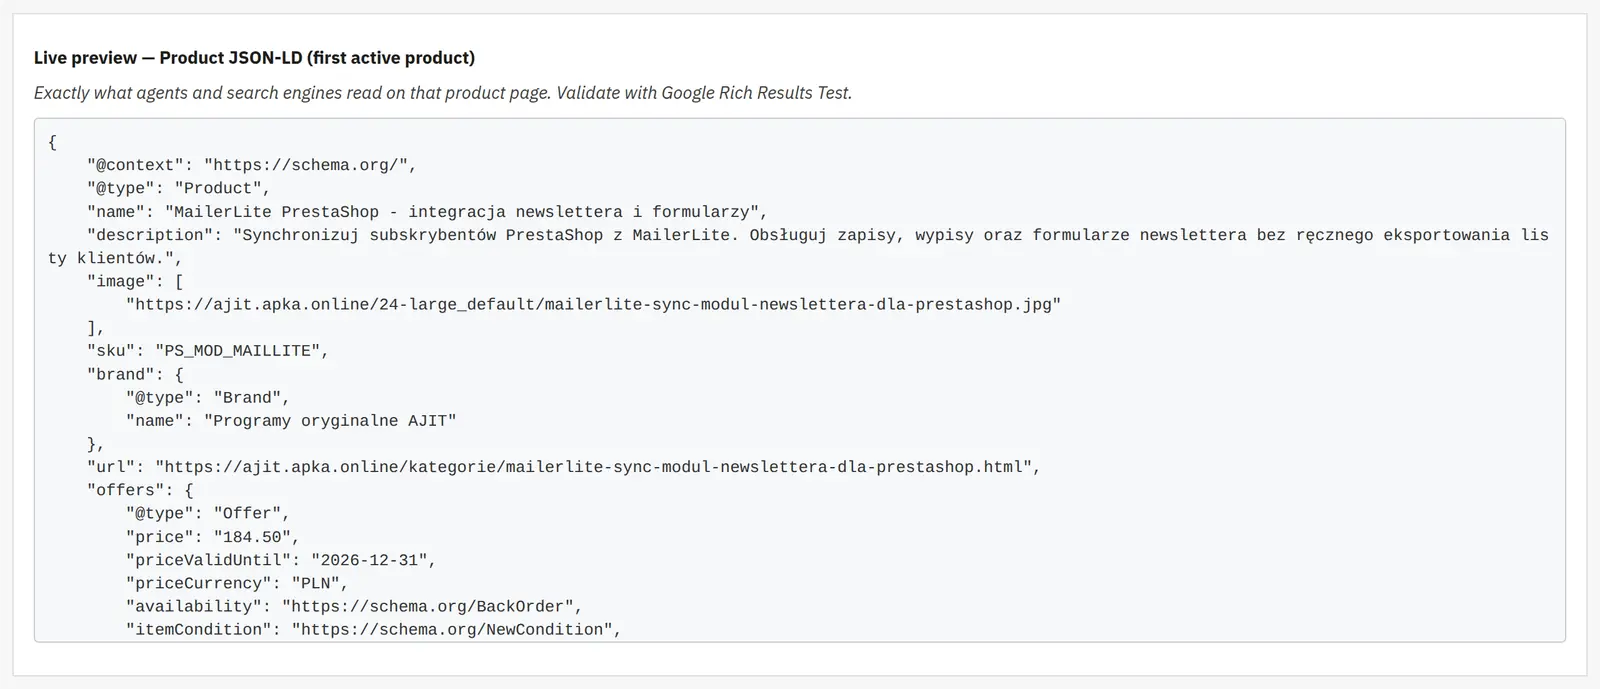Click the "price": "184.50" line

click(213, 537)
